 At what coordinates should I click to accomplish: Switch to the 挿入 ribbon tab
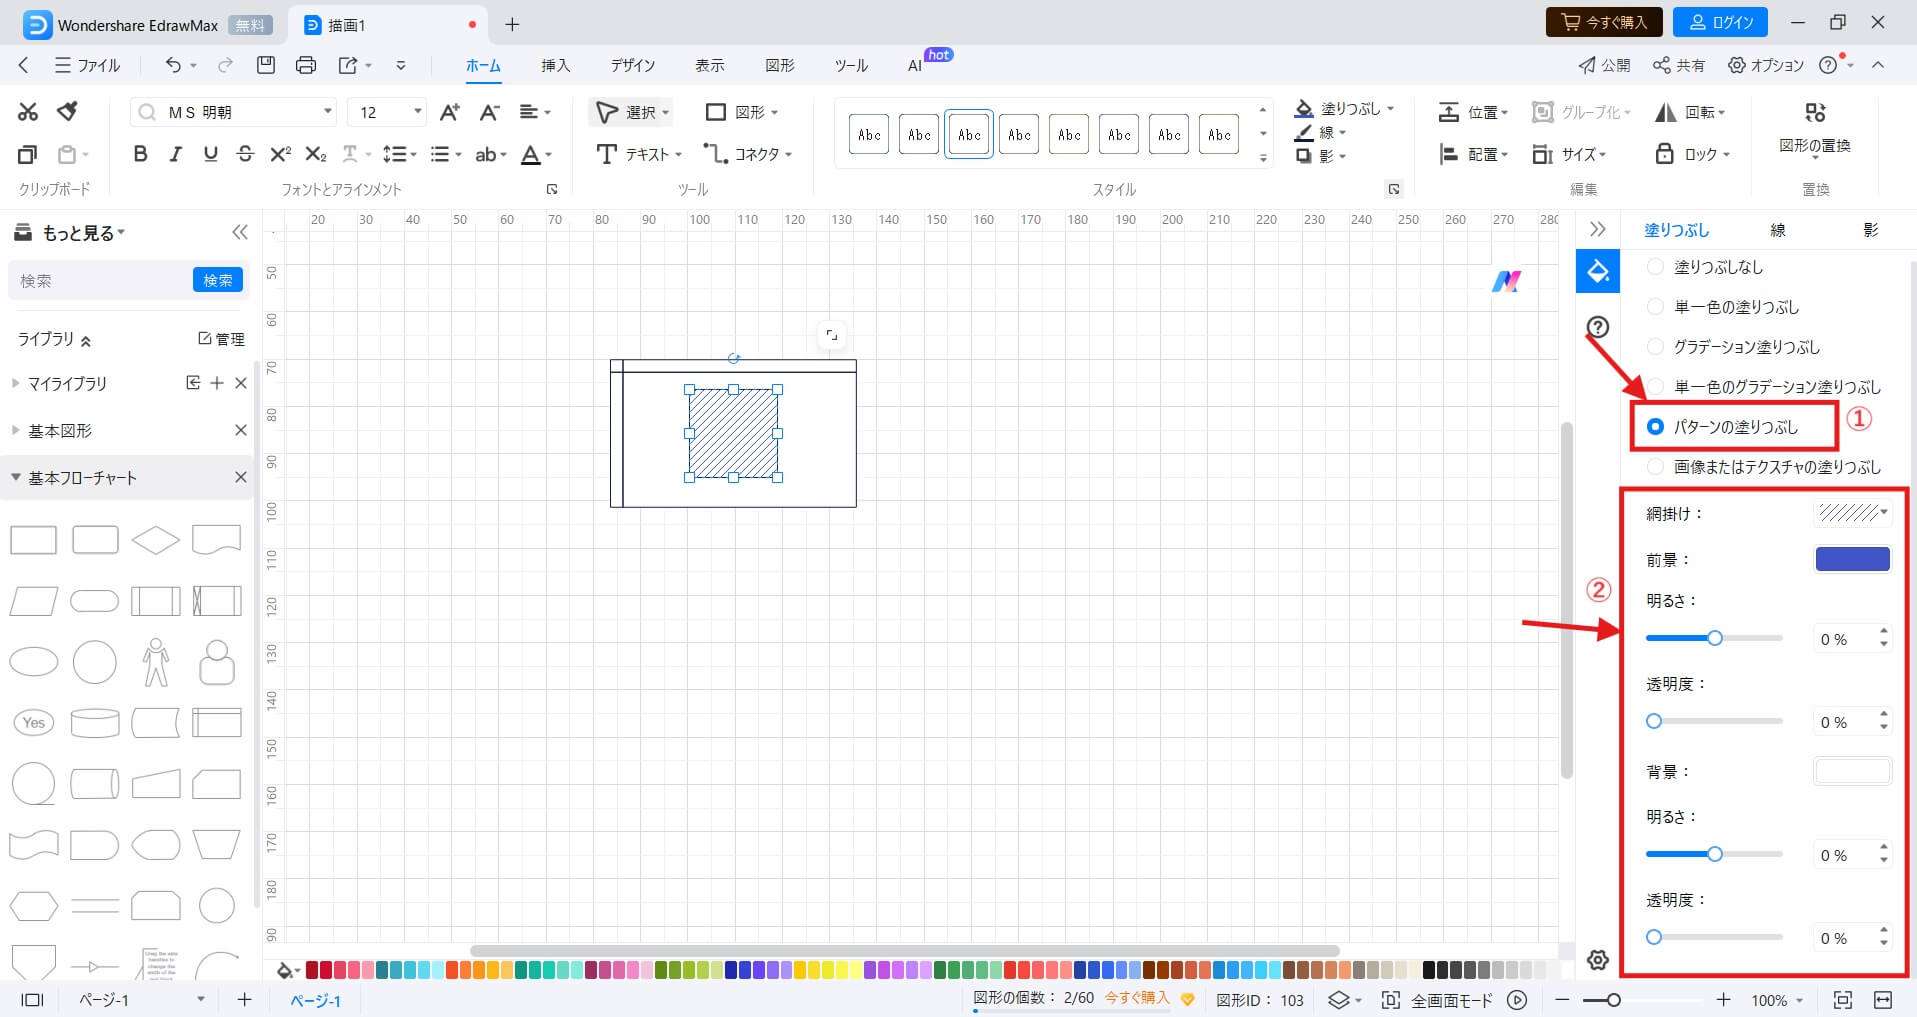click(x=555, y=65)
